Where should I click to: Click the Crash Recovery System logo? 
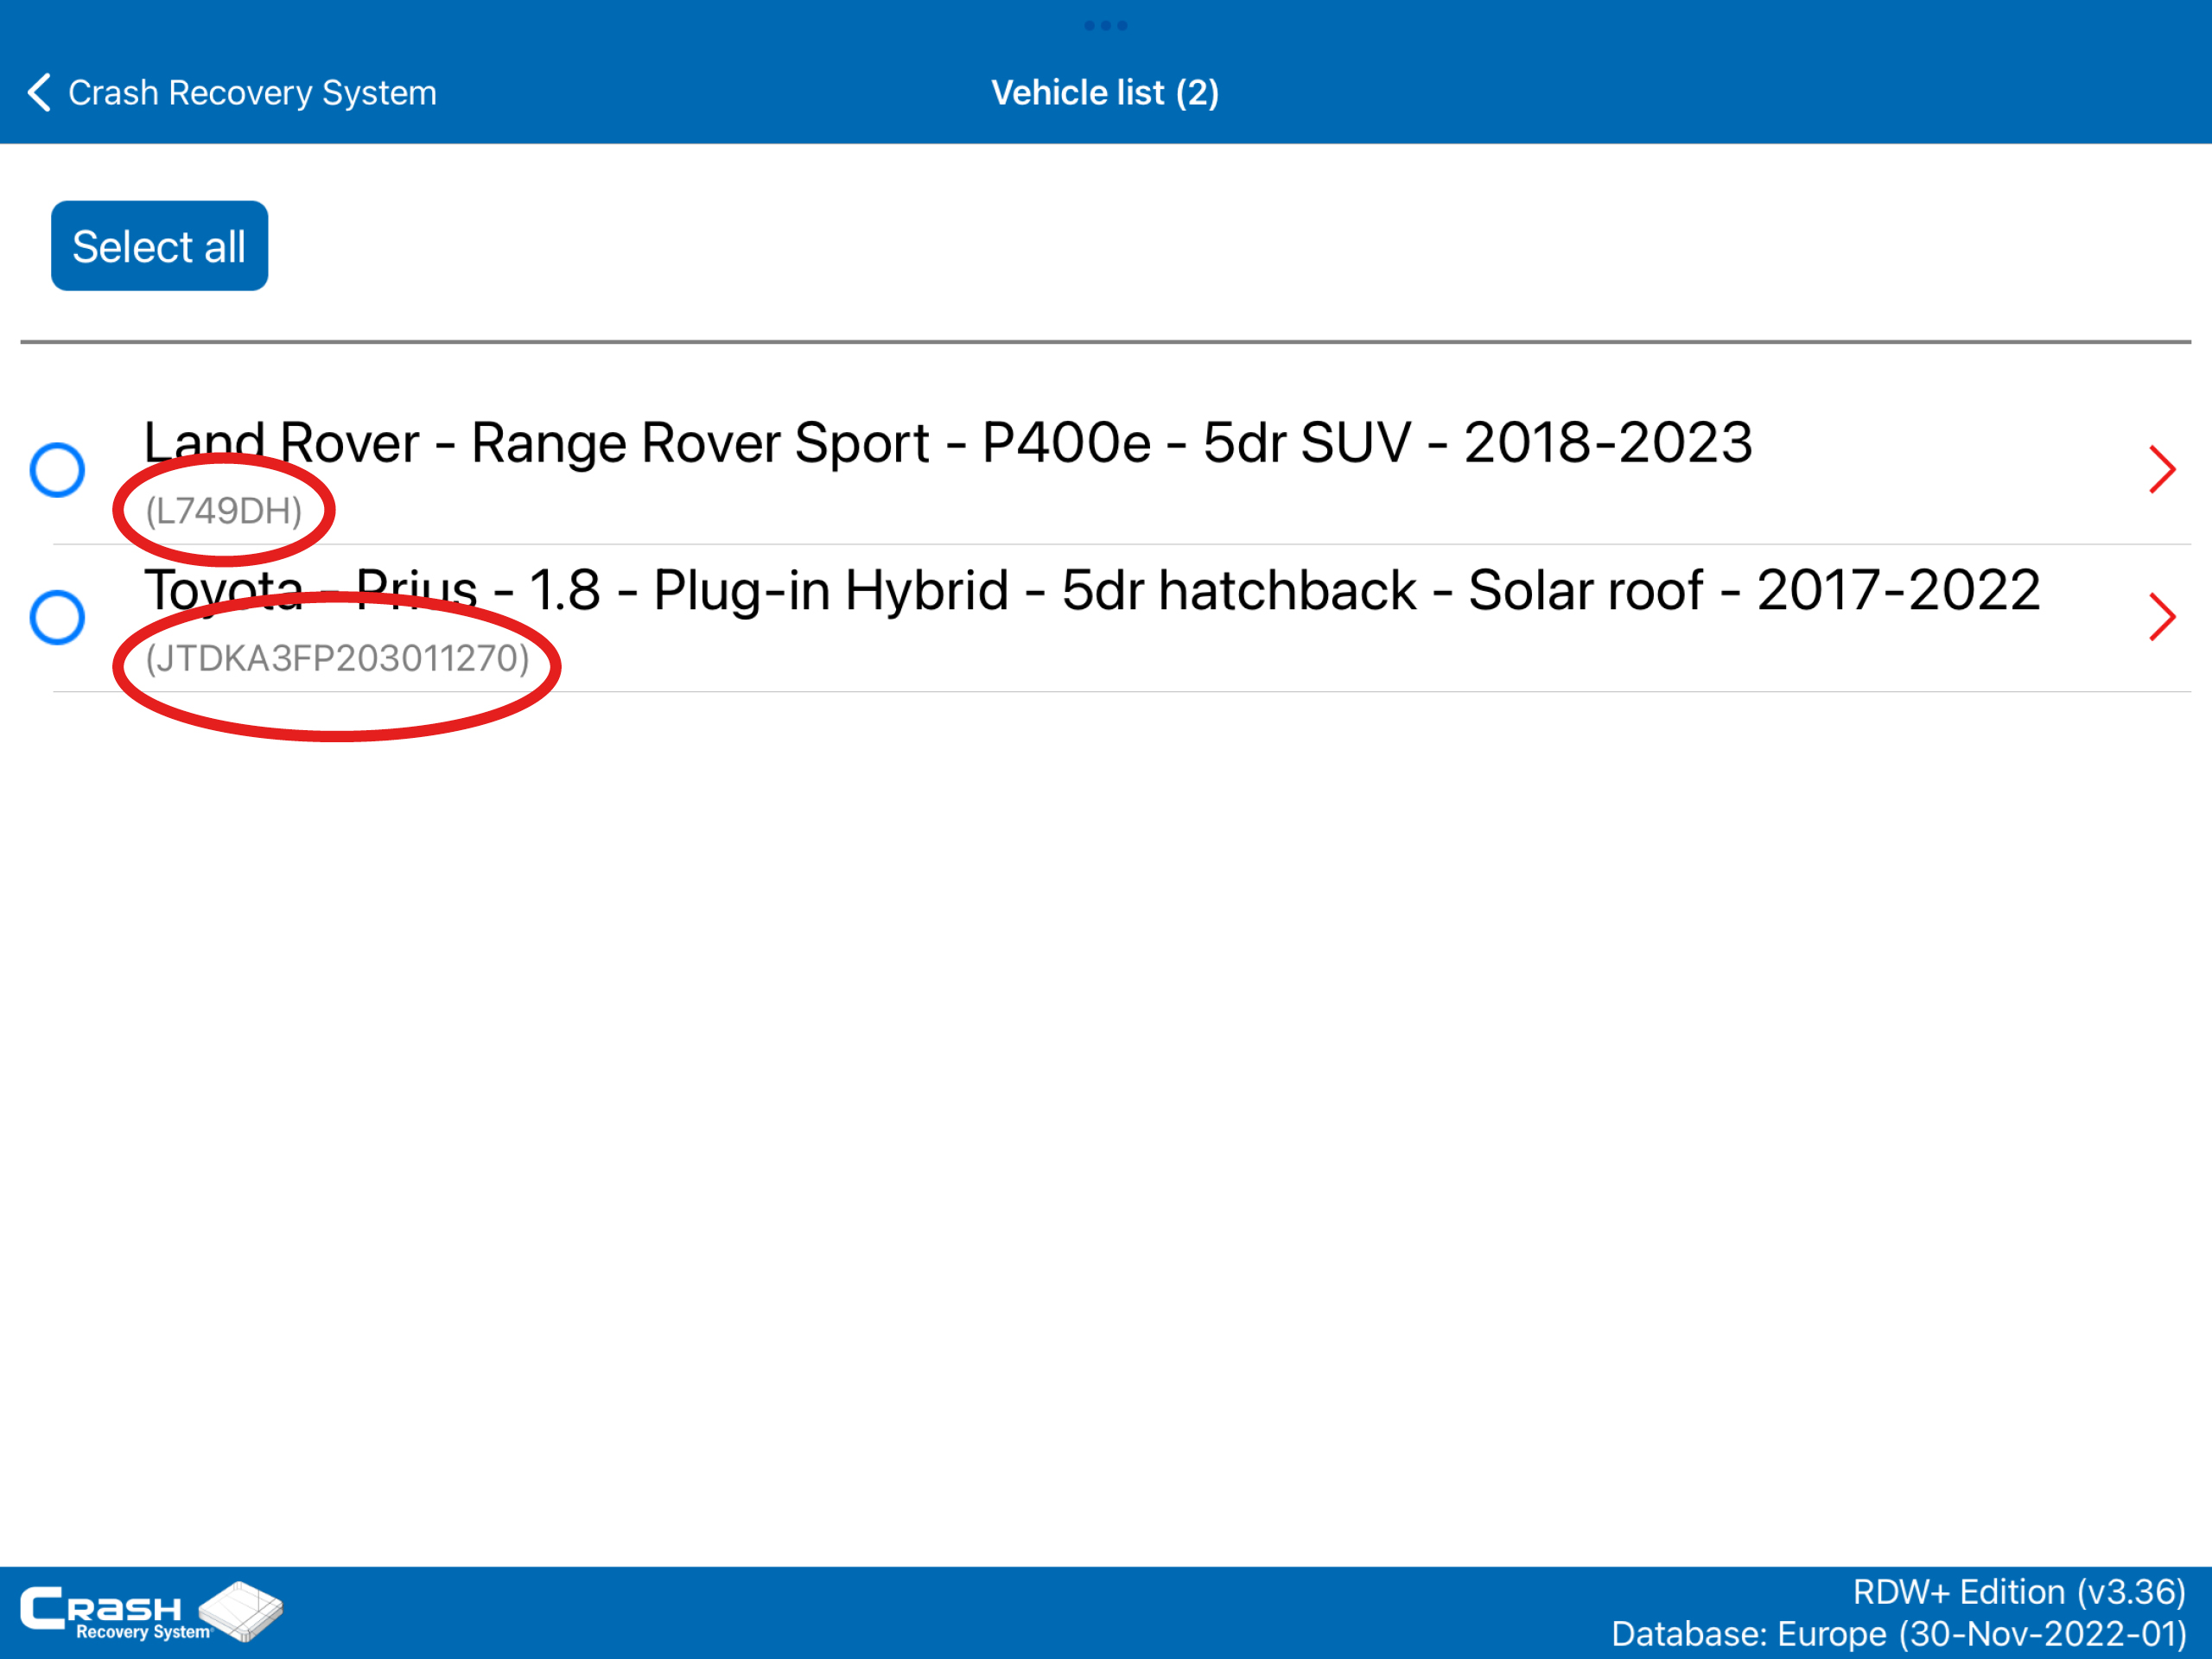(x=151, y=1611)
